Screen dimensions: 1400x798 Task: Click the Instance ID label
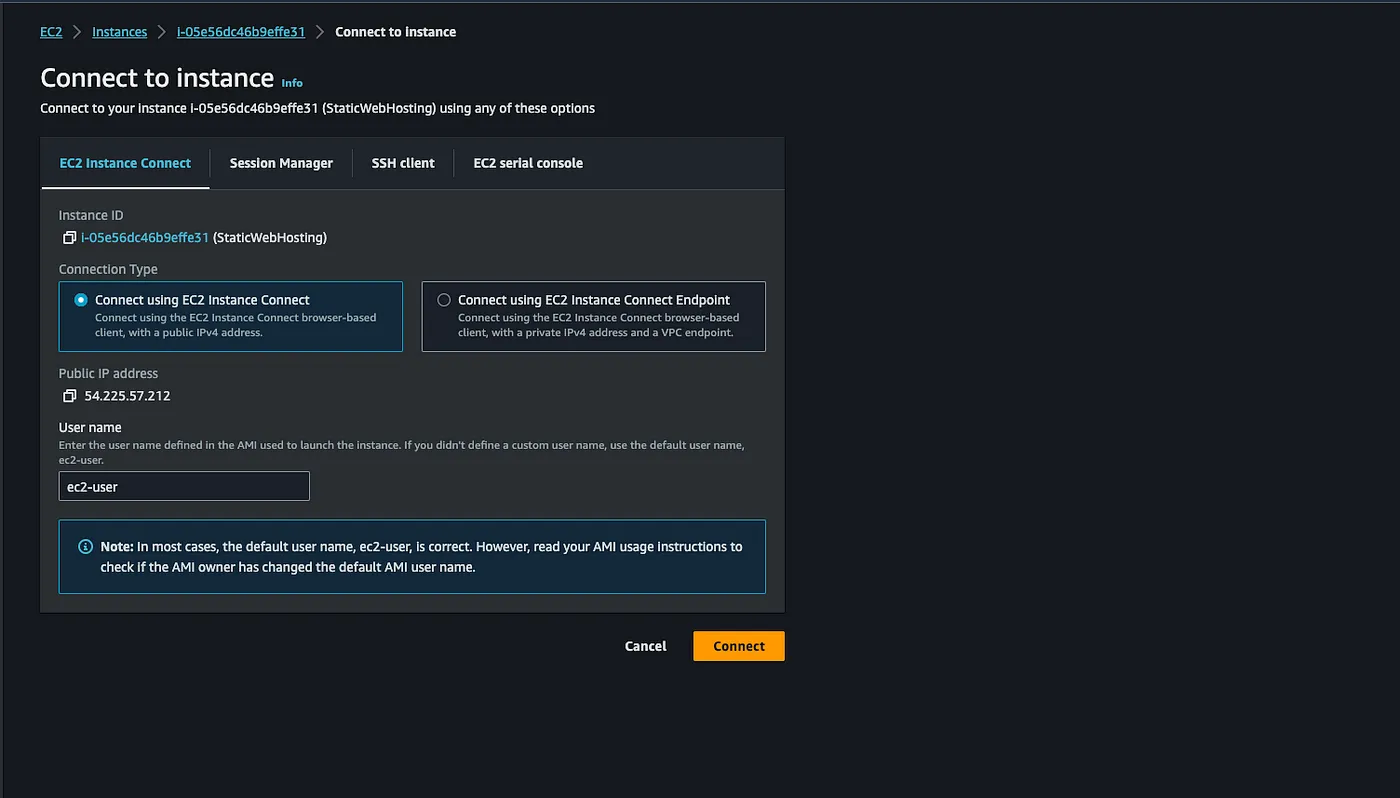(91, 216)
